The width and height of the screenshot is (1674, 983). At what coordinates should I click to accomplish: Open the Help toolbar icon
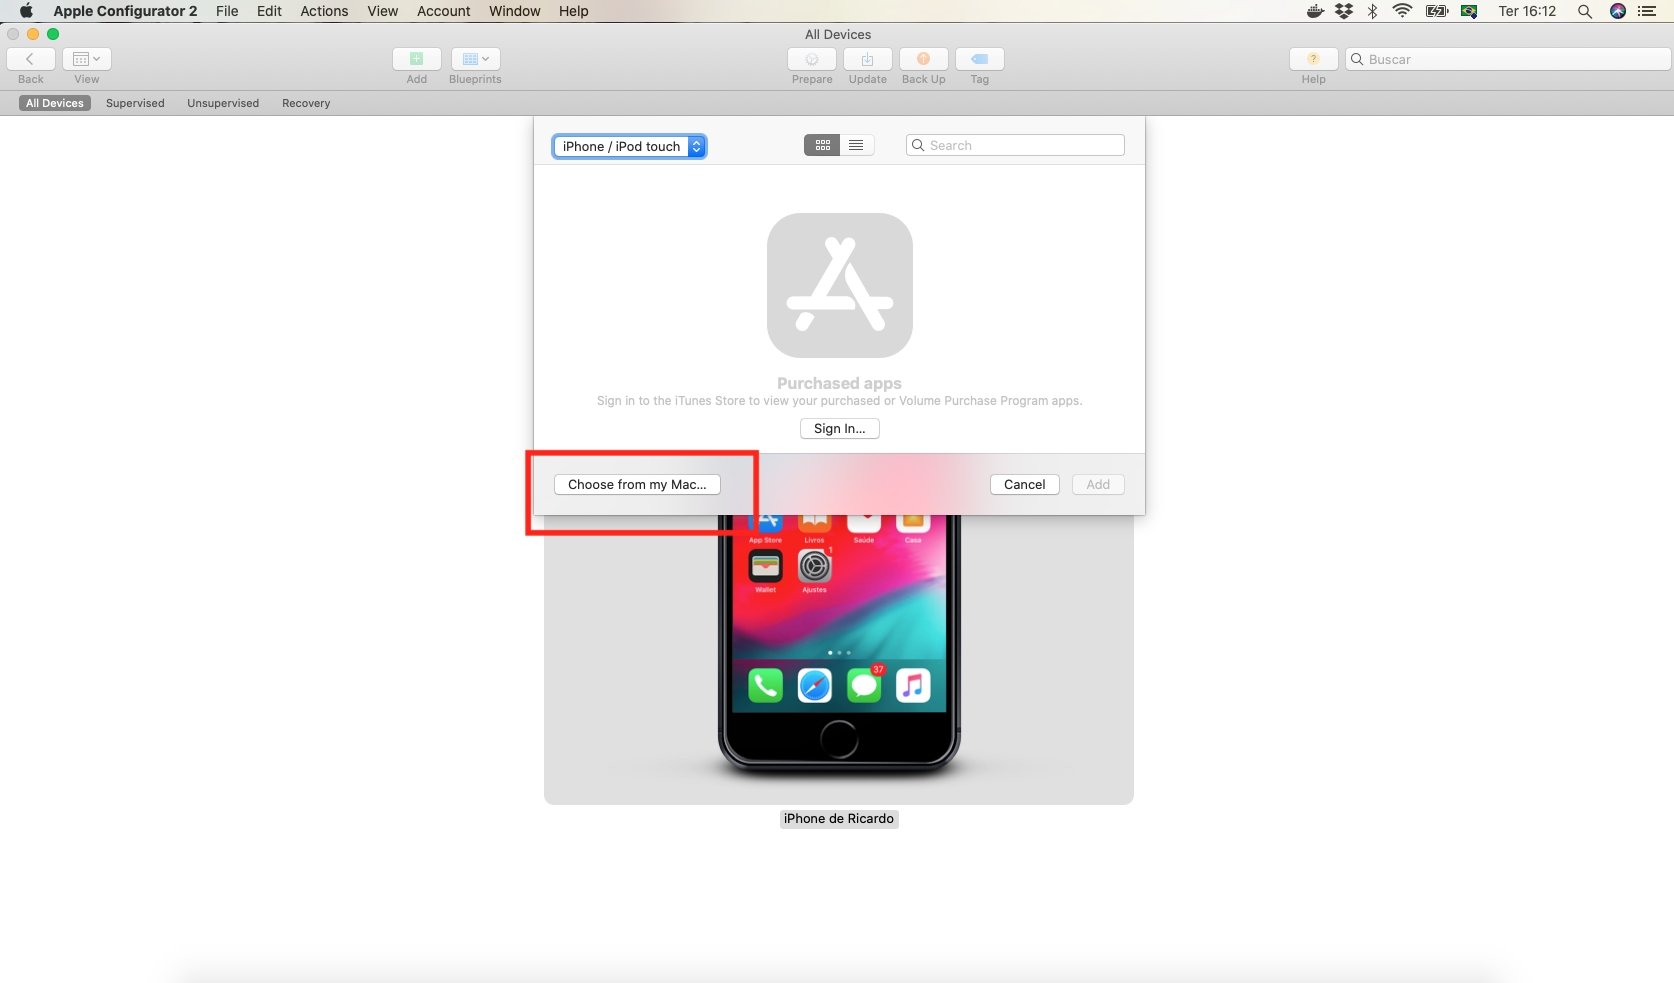click(x=1313, y=60)
